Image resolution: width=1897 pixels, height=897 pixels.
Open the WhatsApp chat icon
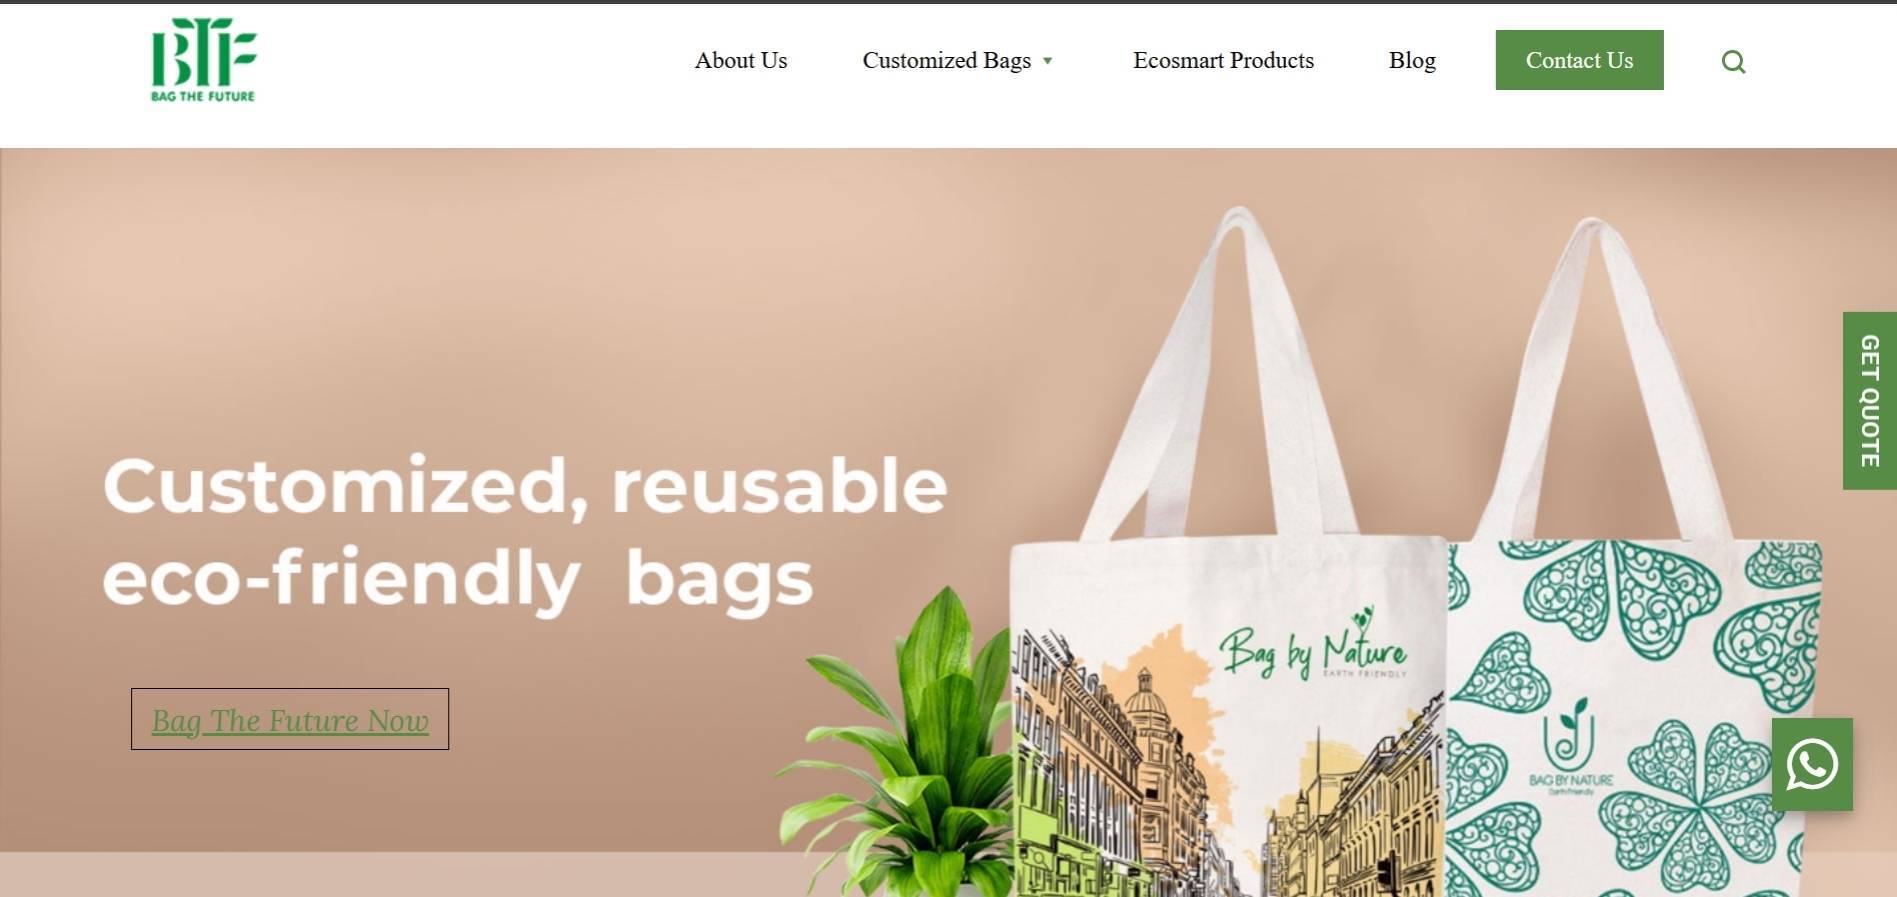click(1812, 764)
